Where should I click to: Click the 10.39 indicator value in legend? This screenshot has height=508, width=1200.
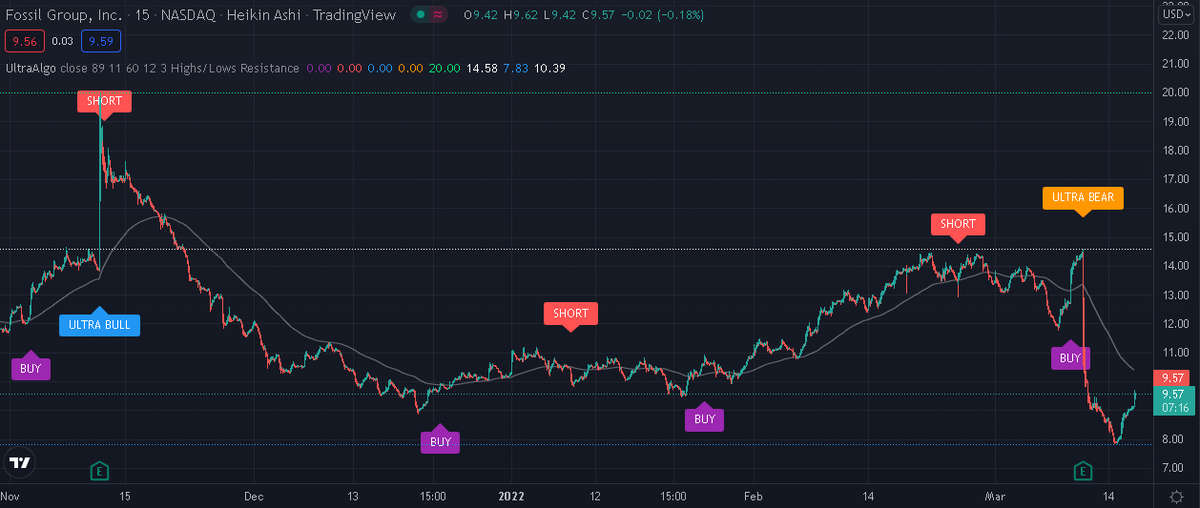coord(550,68)
